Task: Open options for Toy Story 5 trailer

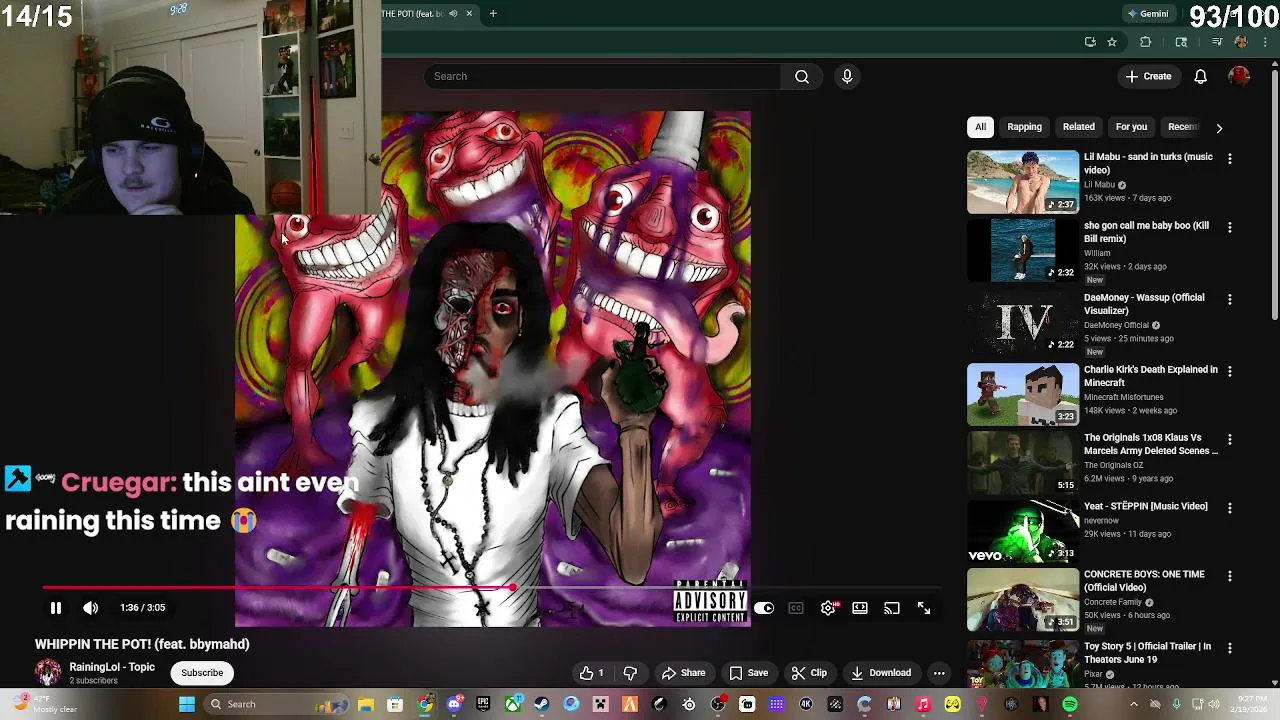Action: tap(1230, 648)
